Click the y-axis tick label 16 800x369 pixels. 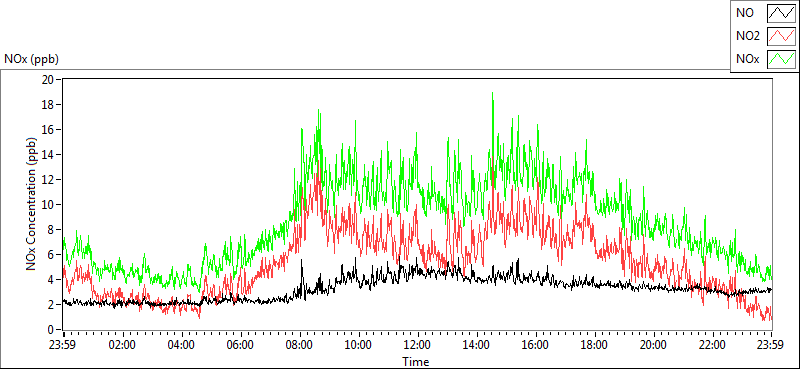(48, 130)
